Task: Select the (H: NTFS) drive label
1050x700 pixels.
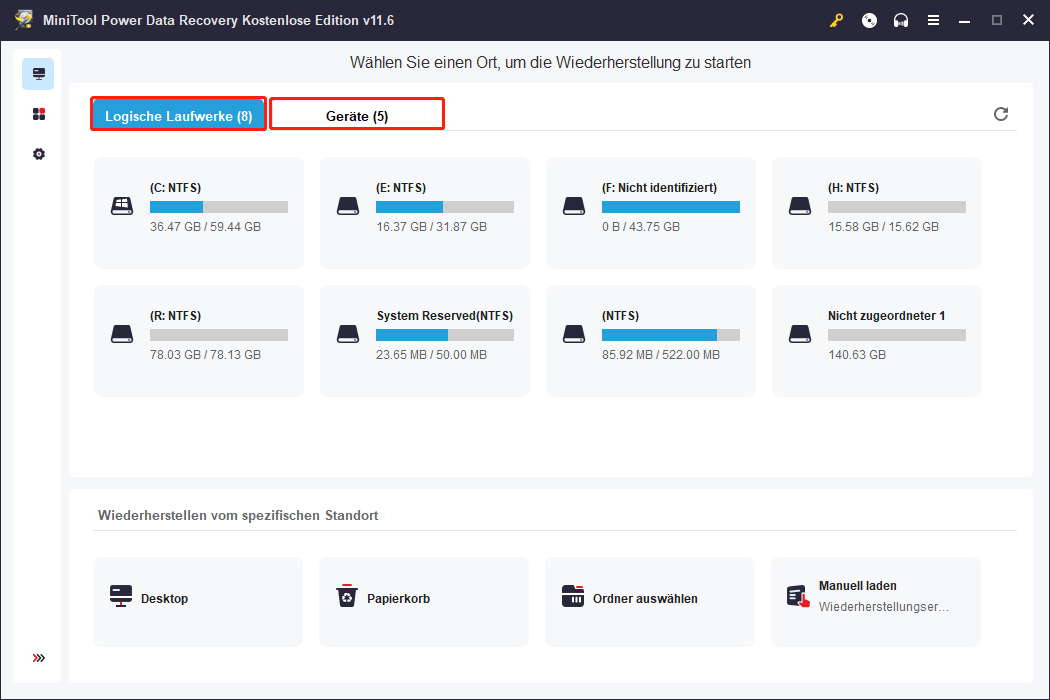Action: (854, 188)
